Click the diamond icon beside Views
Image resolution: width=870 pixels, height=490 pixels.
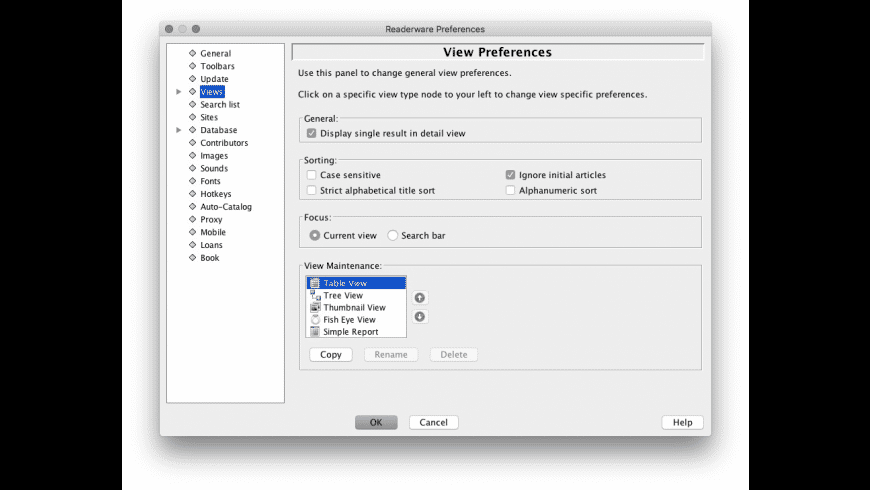click(x=193, y=92)
